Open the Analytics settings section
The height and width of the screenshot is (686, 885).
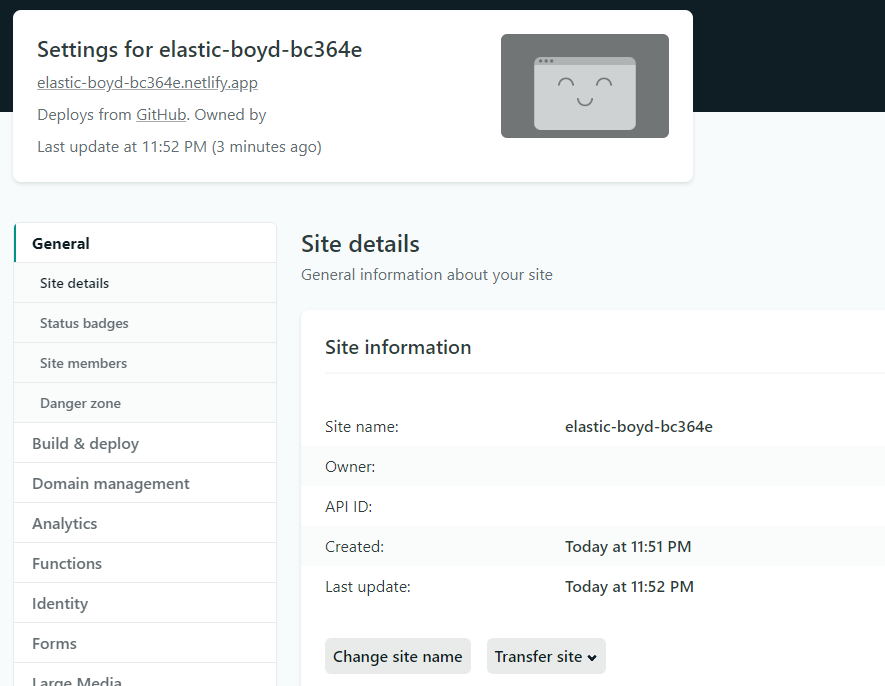64,523
